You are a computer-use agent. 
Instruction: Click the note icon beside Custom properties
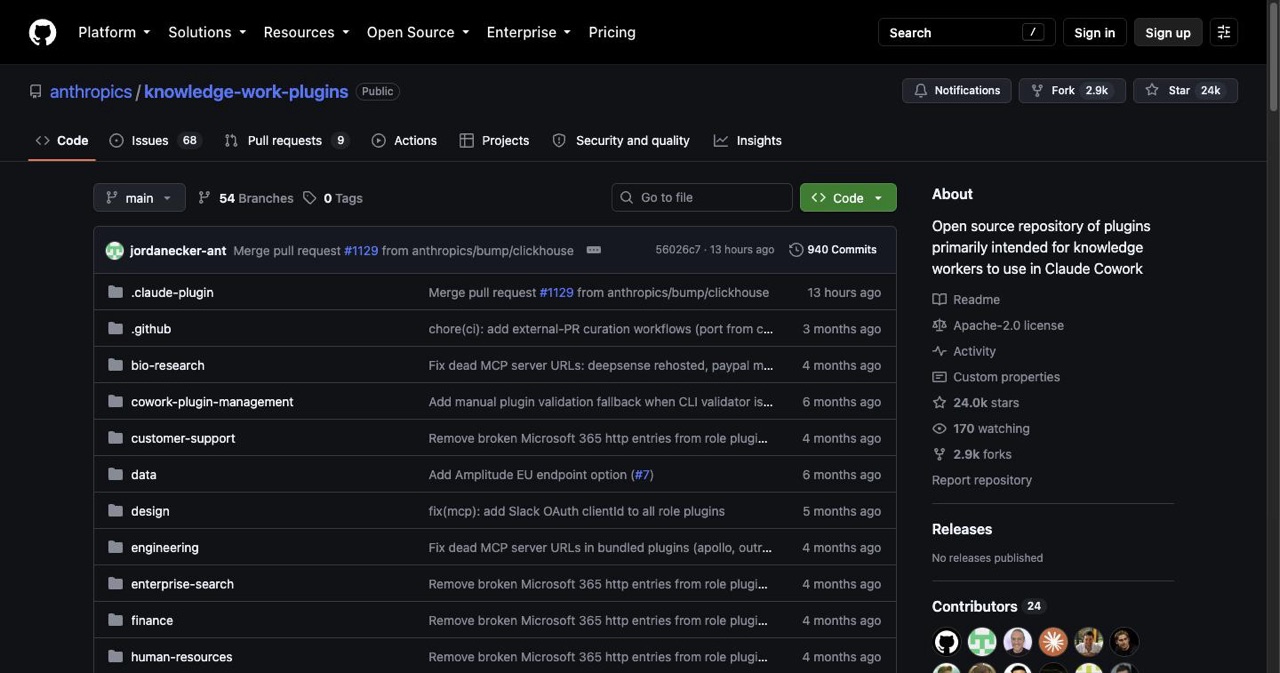939,377
